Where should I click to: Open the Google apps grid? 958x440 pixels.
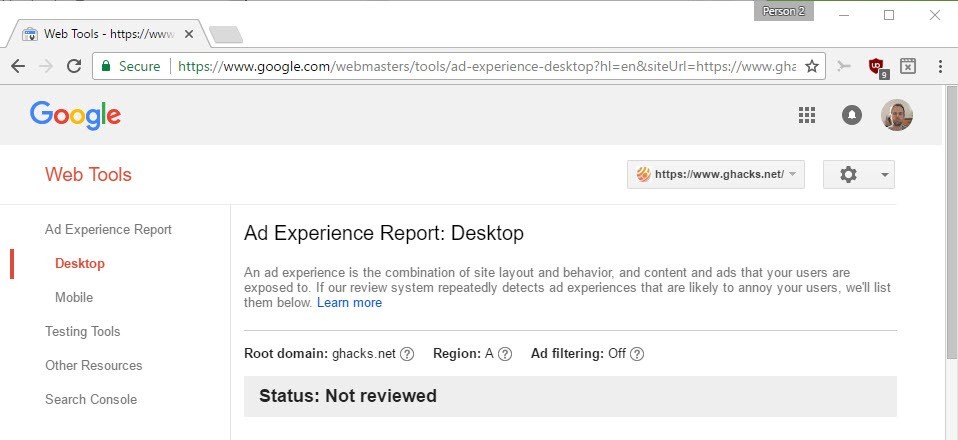pyautogui.click(x=807, y=115)
